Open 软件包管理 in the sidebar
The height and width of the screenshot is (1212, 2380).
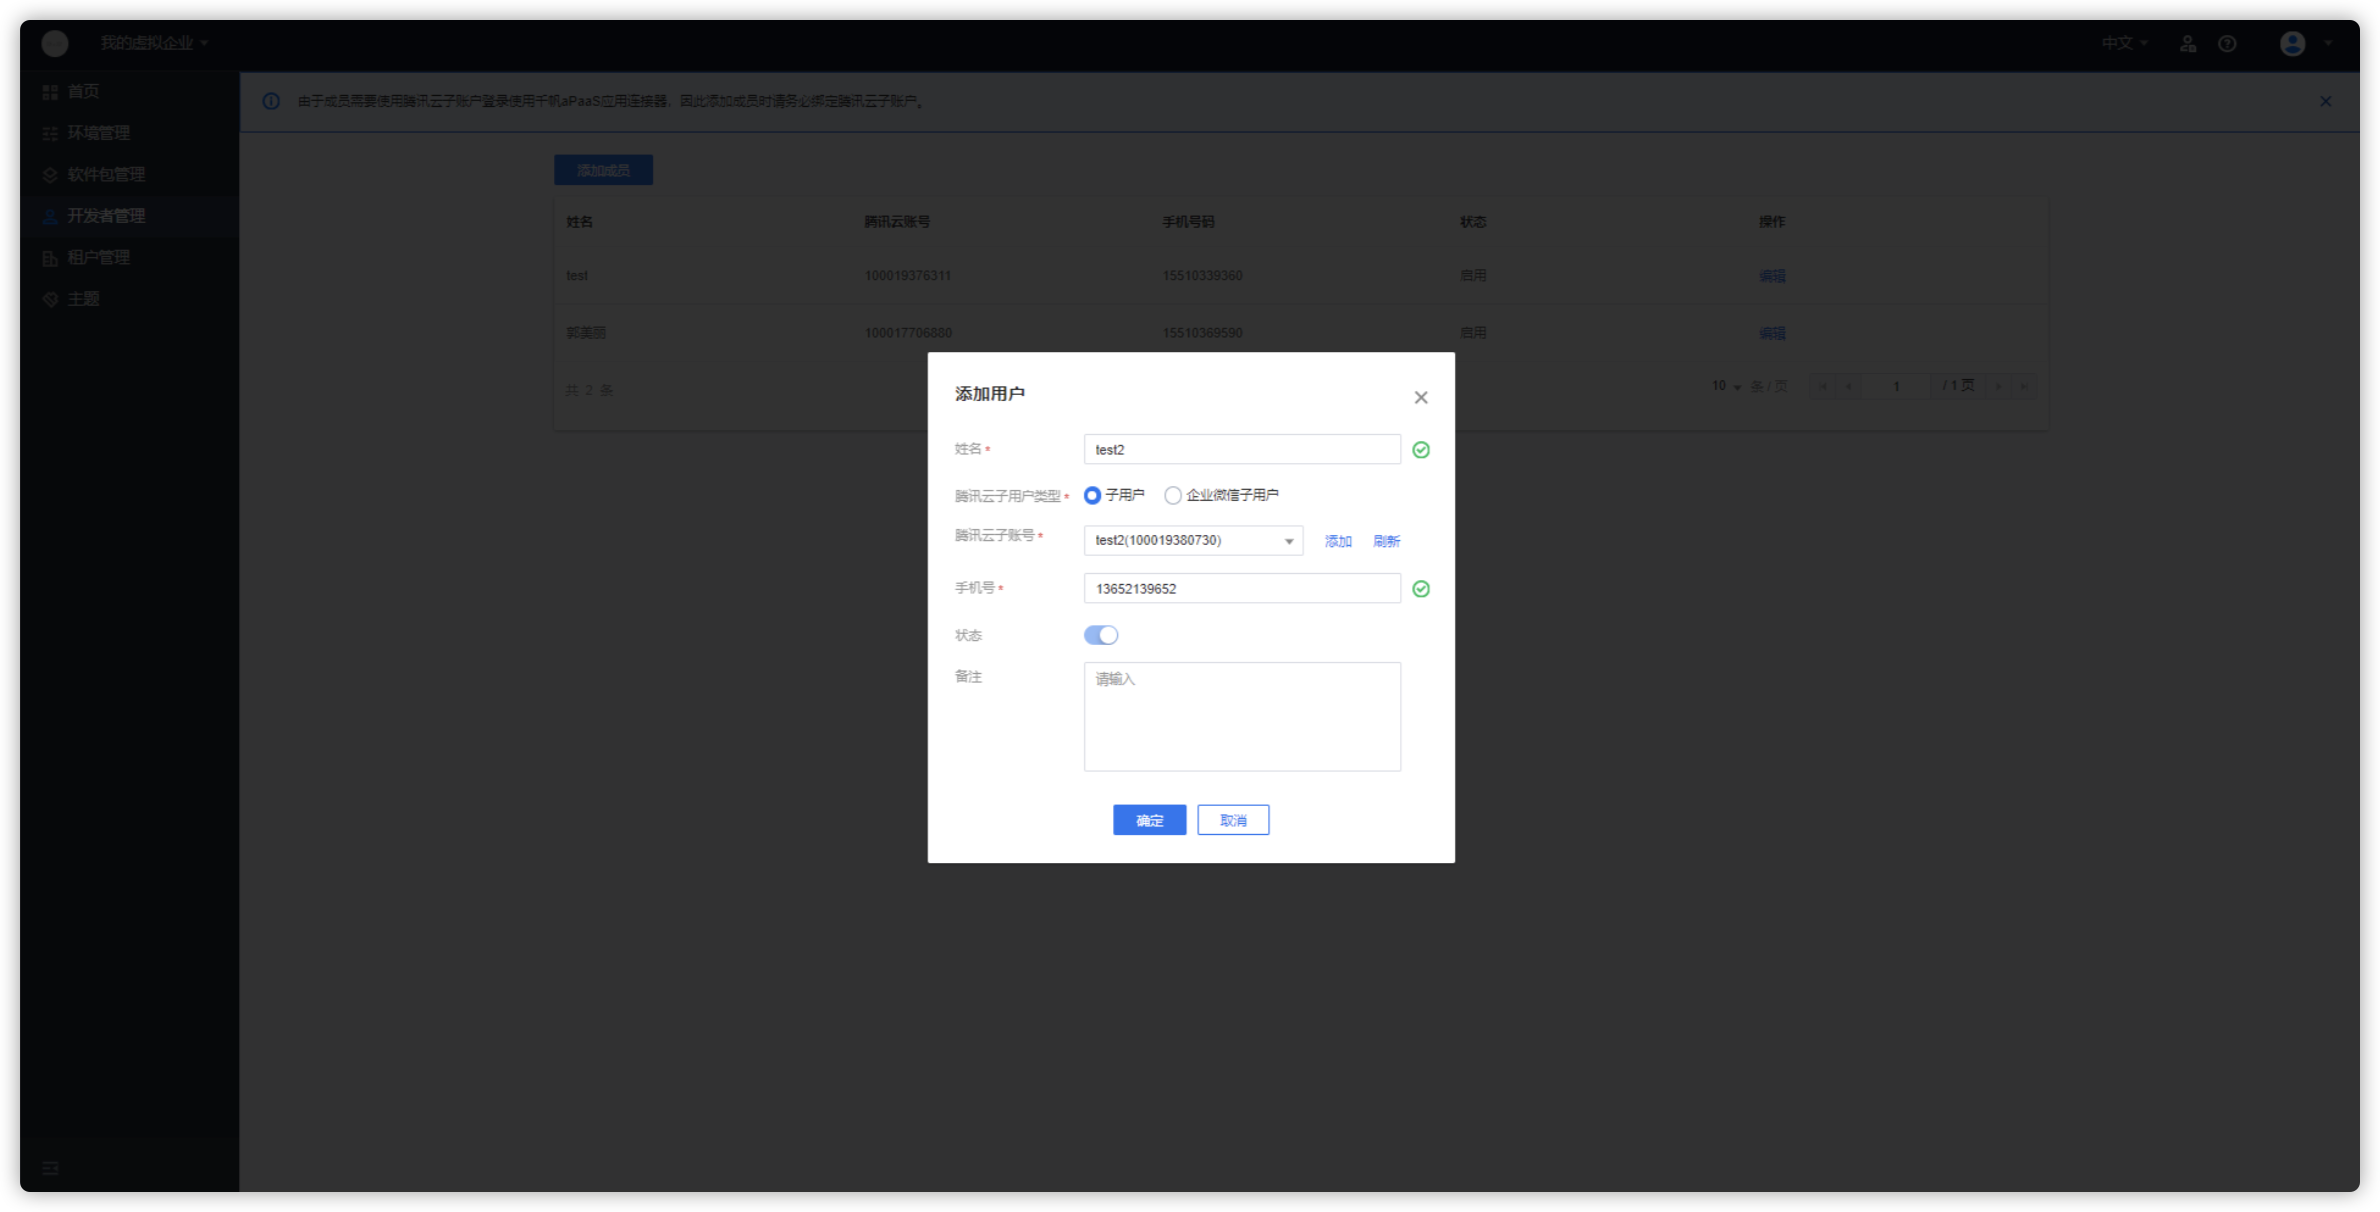[129, 175]
